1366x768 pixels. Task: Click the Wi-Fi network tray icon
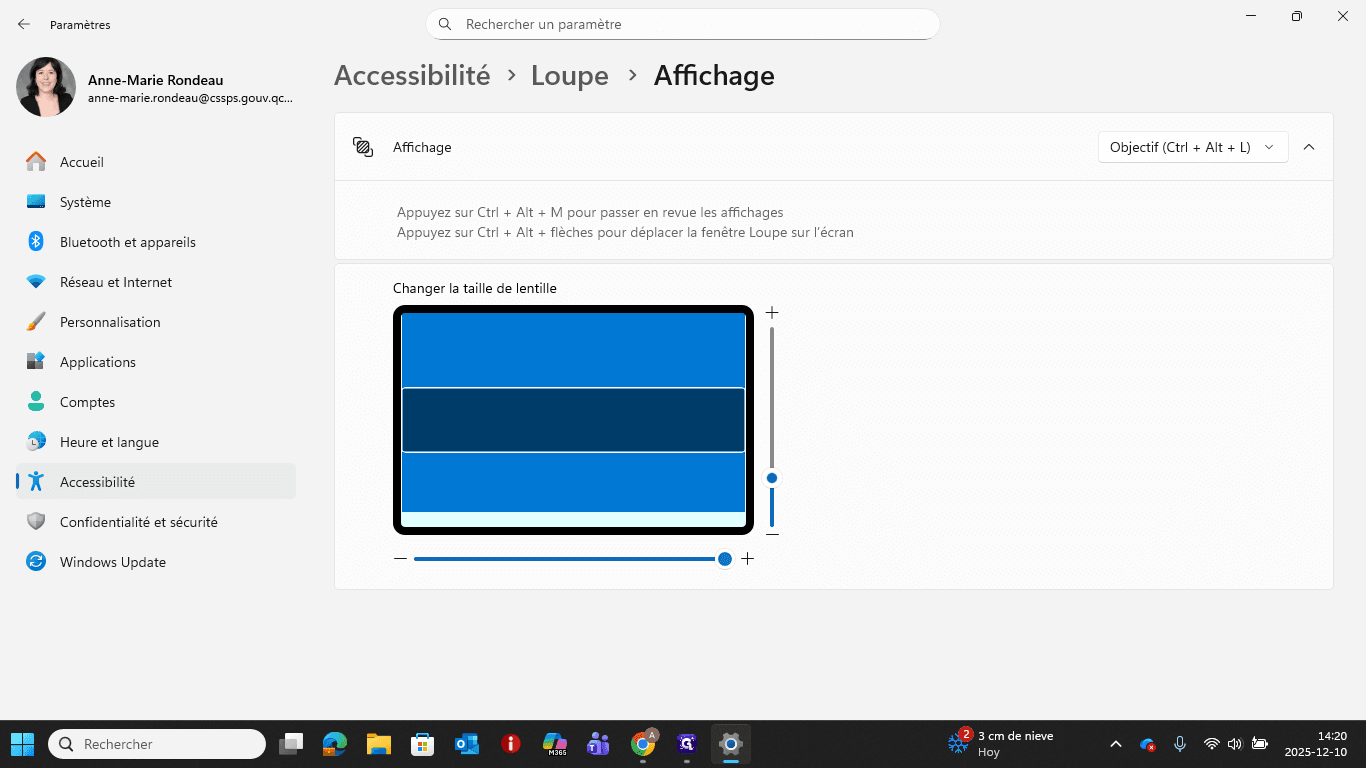(1212, 744)
